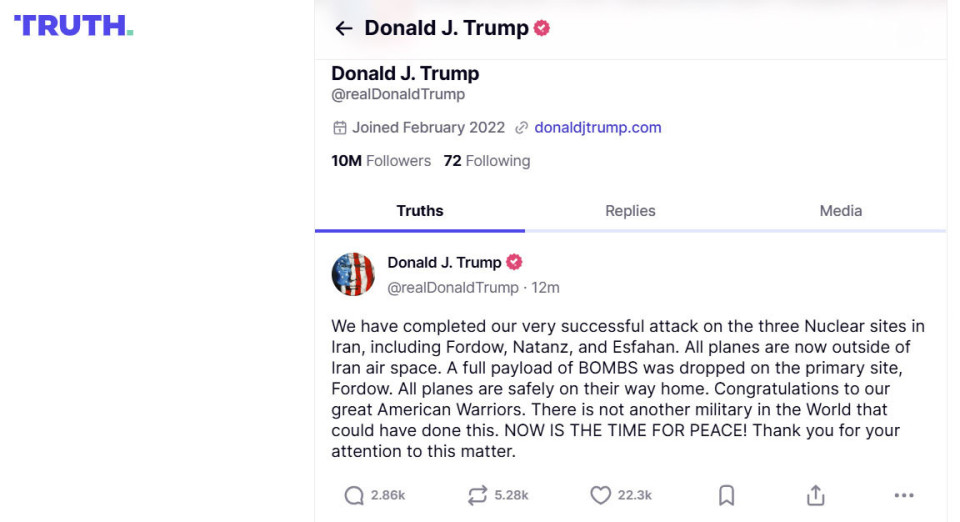Like the post with the heart icon
This screenshot has height=522, width=960.
pyautogui.click(x=600, y=495)
